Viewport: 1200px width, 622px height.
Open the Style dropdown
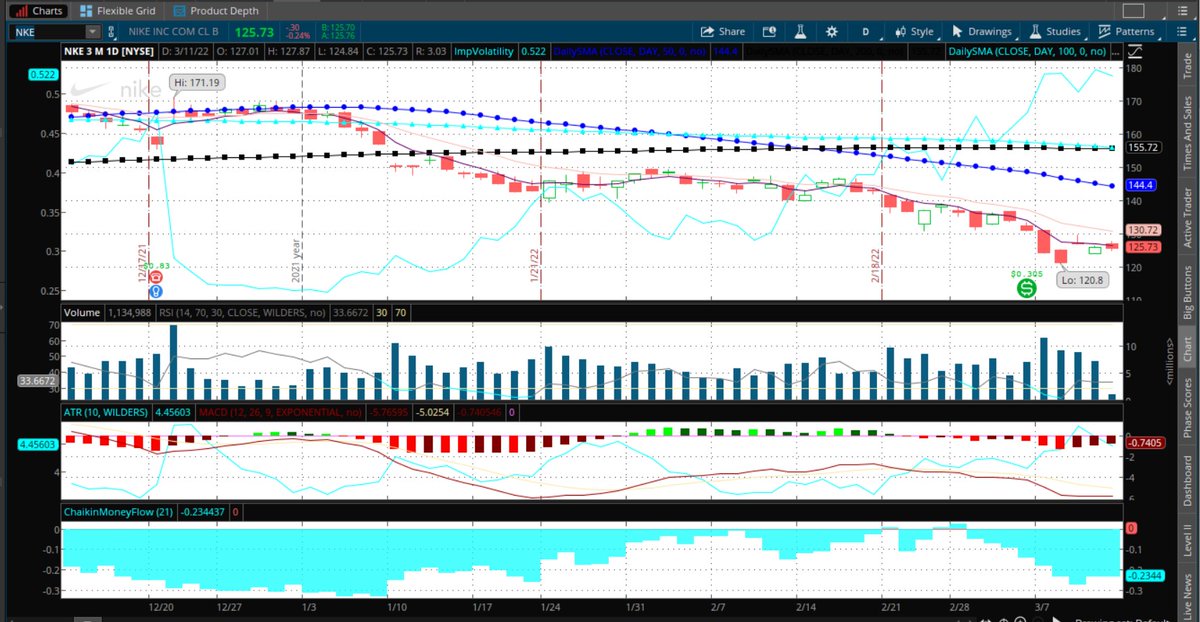917,31
